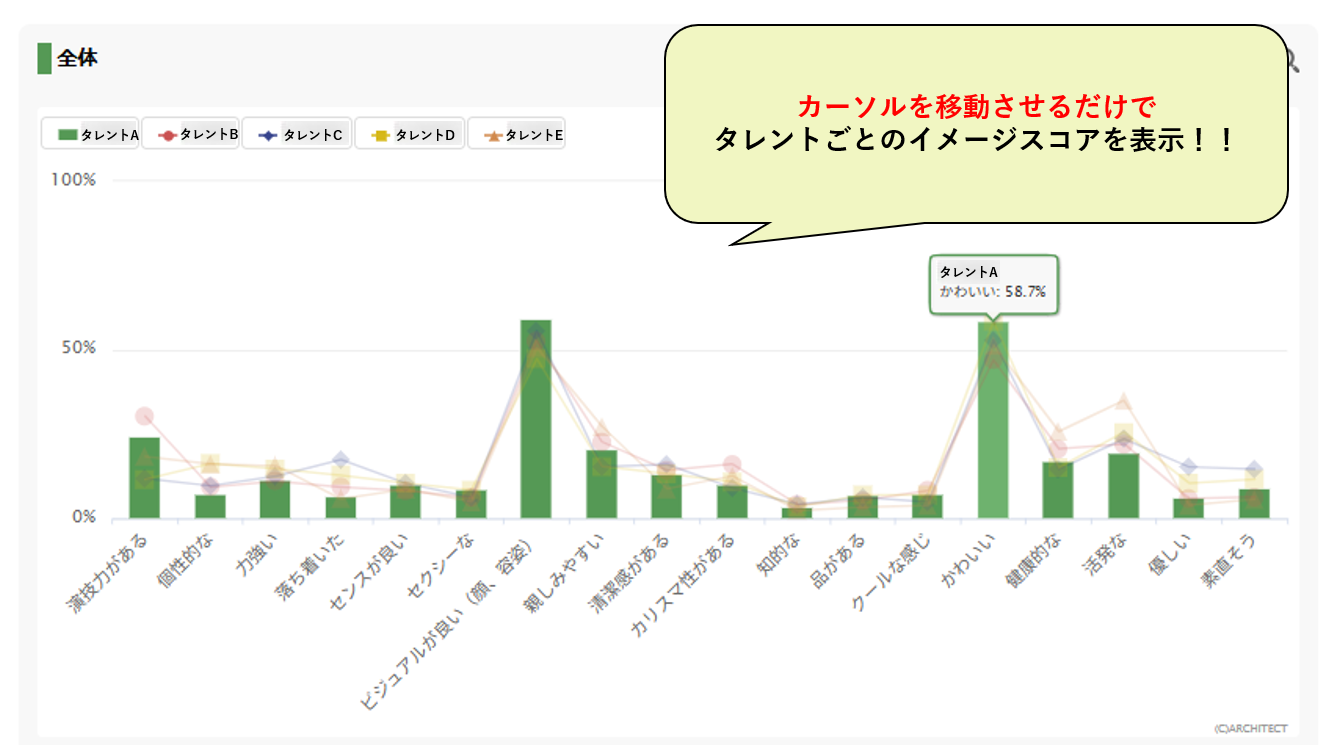Click タレントE's triangle marker above 活発な
The height and width of the screenshot is (745, 1327).
pos(1123,402)
